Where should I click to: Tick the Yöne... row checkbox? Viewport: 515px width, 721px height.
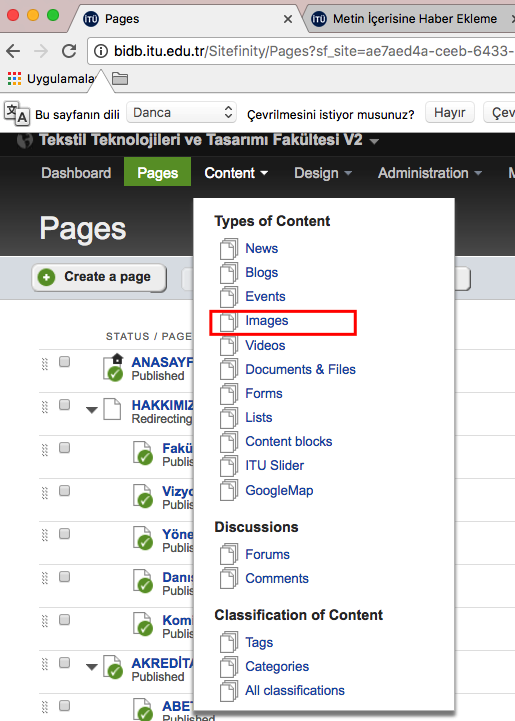pyautogui.click(x=64, y=533)
